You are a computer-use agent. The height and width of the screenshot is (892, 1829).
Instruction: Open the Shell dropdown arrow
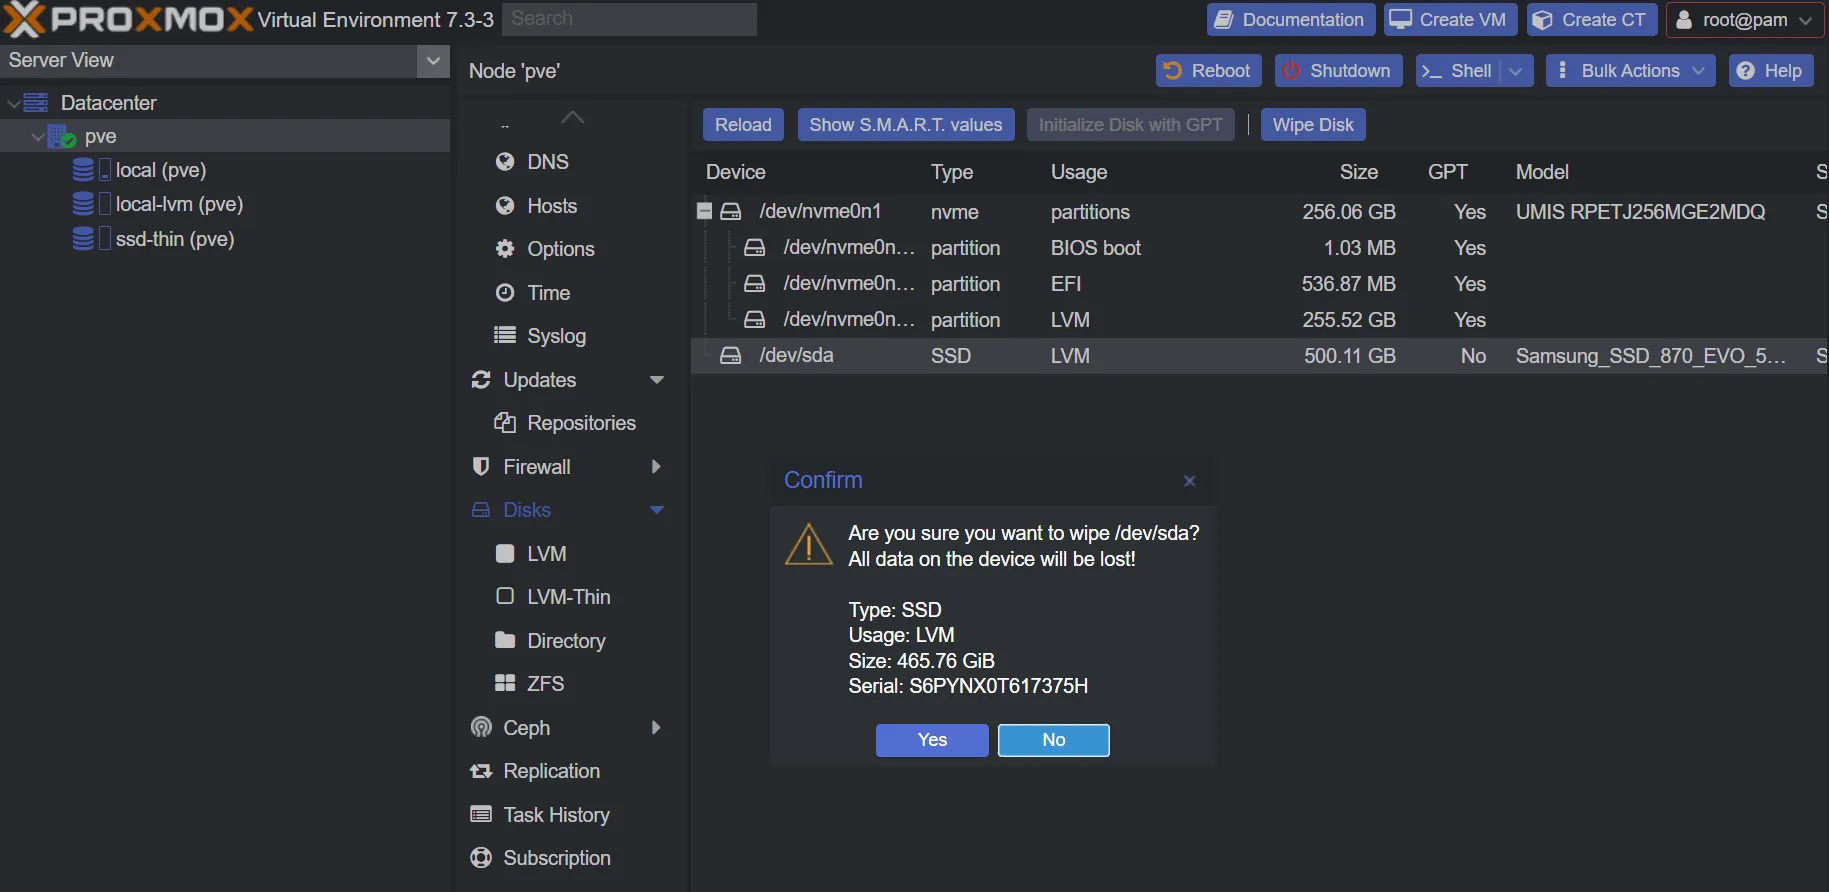pyautogui.click(x=1516, y=71)
